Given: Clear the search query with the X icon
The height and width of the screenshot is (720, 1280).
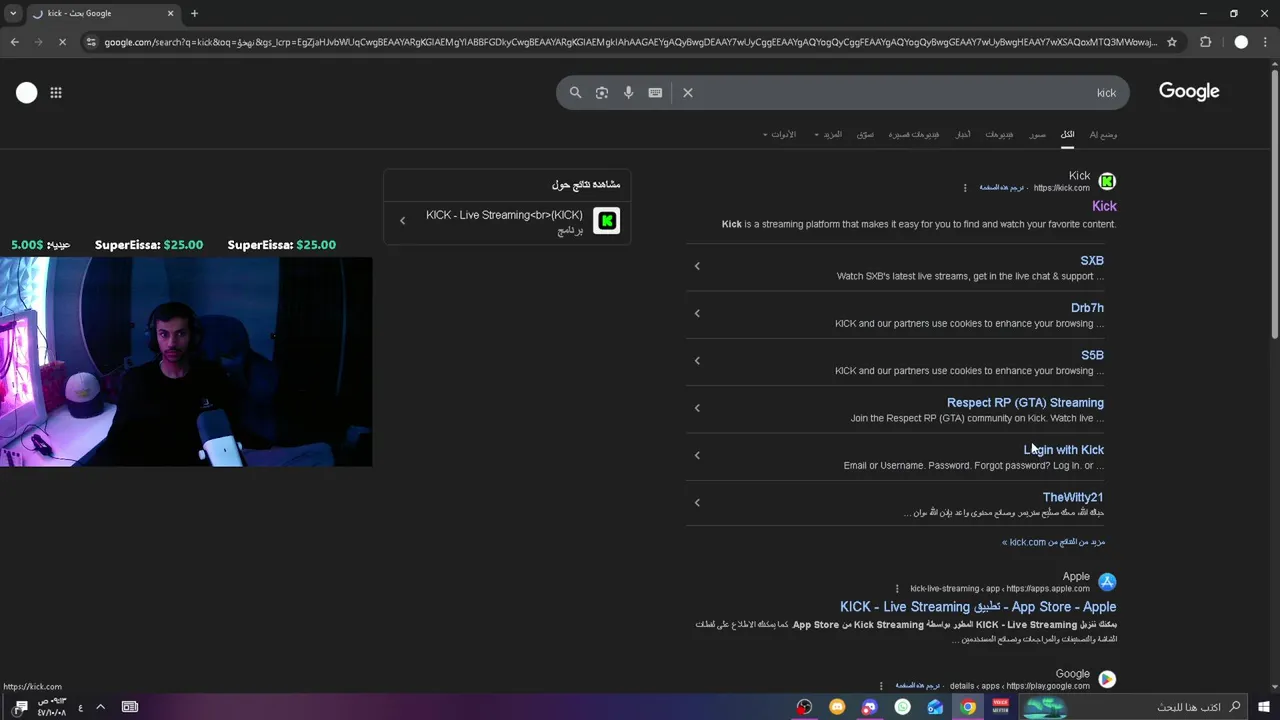Looking at the screenshot, I should pos(688,92).
